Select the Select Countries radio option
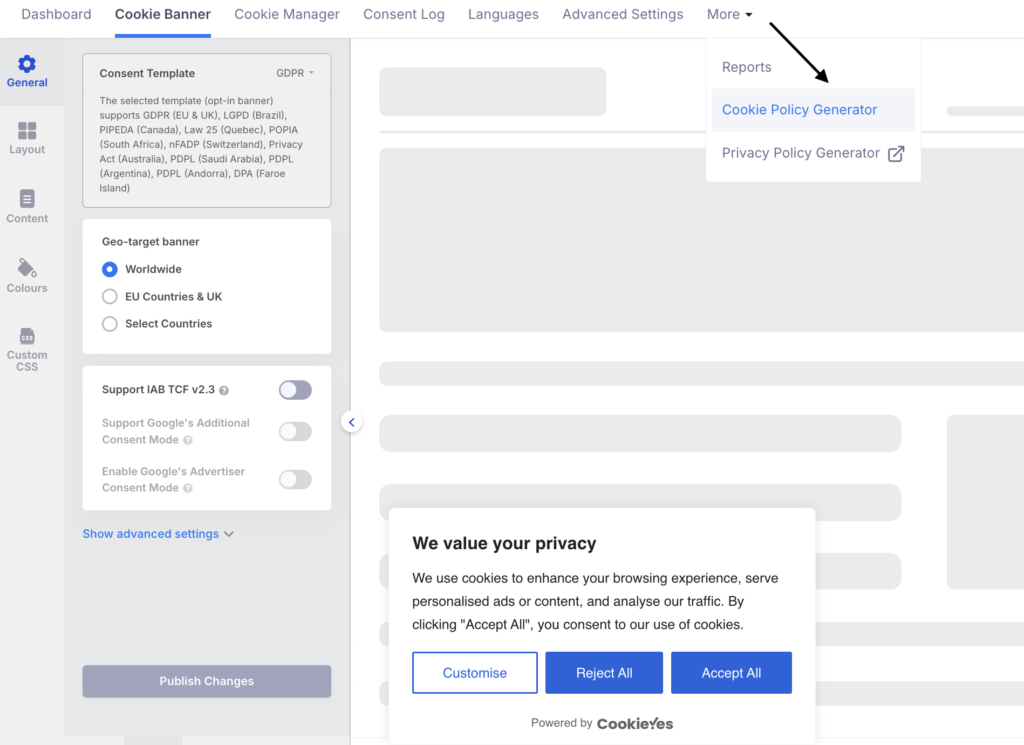The height and width of the screenshot is (745, 1024). 110,324
